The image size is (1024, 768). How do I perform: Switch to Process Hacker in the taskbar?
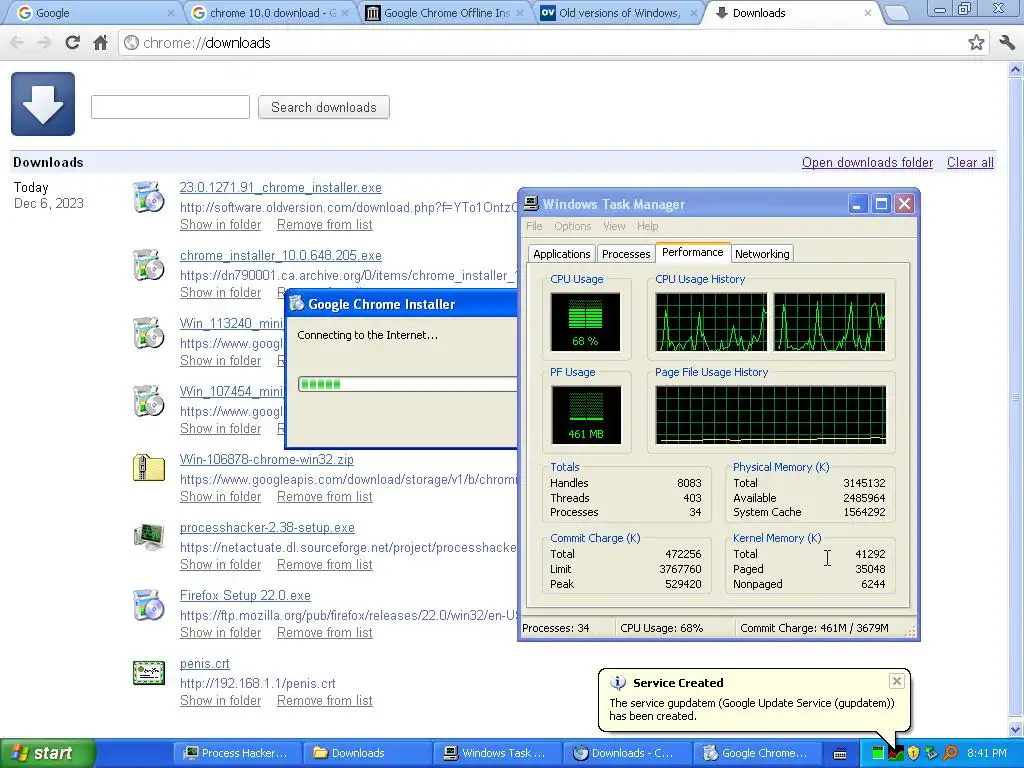pyautogui.click(x=237, y=753)
